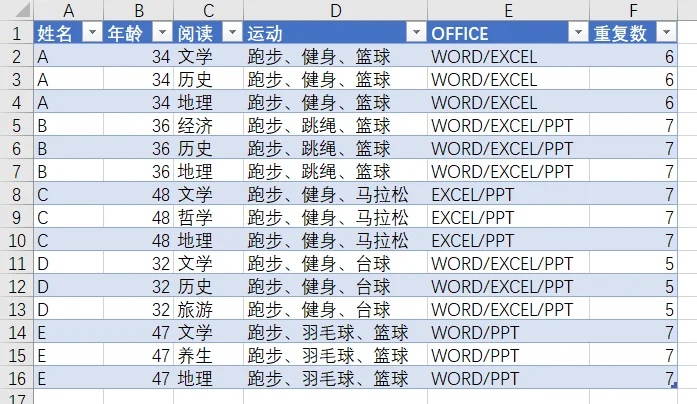Select cell 经济 in row 5
This screenshot has height=404, width=697.
tap(208, 125)
